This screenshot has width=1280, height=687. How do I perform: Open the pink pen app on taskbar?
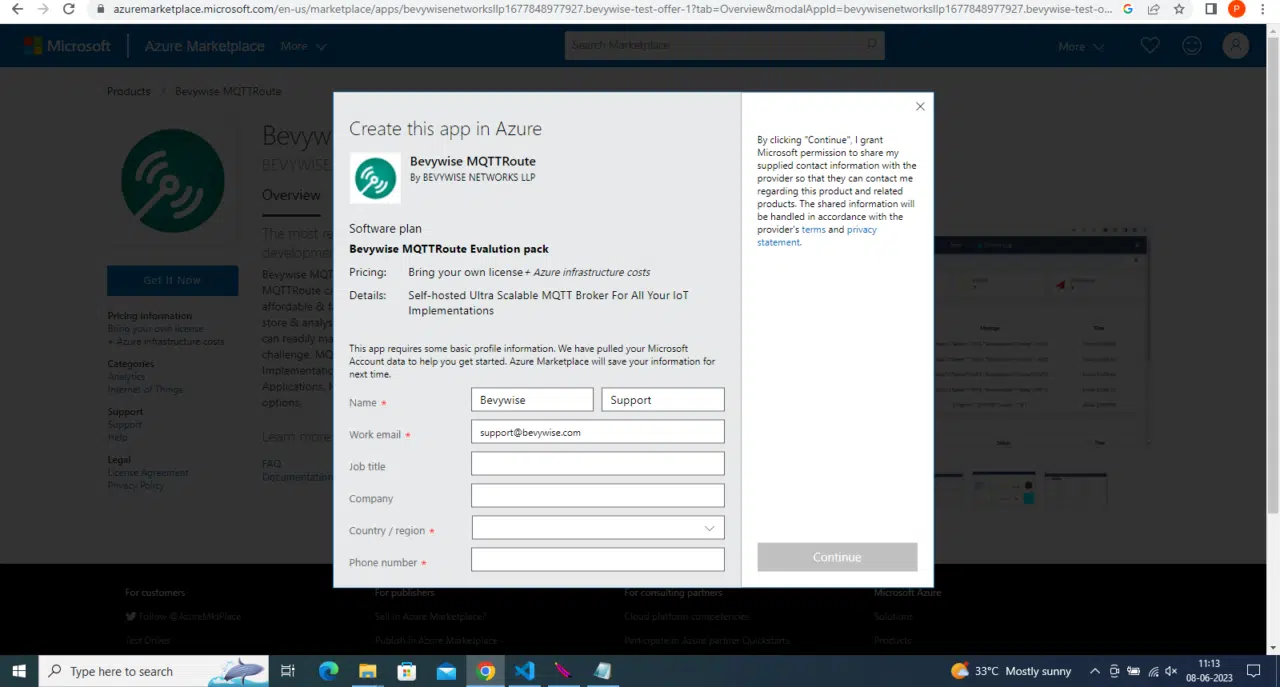tap(563, 671)
